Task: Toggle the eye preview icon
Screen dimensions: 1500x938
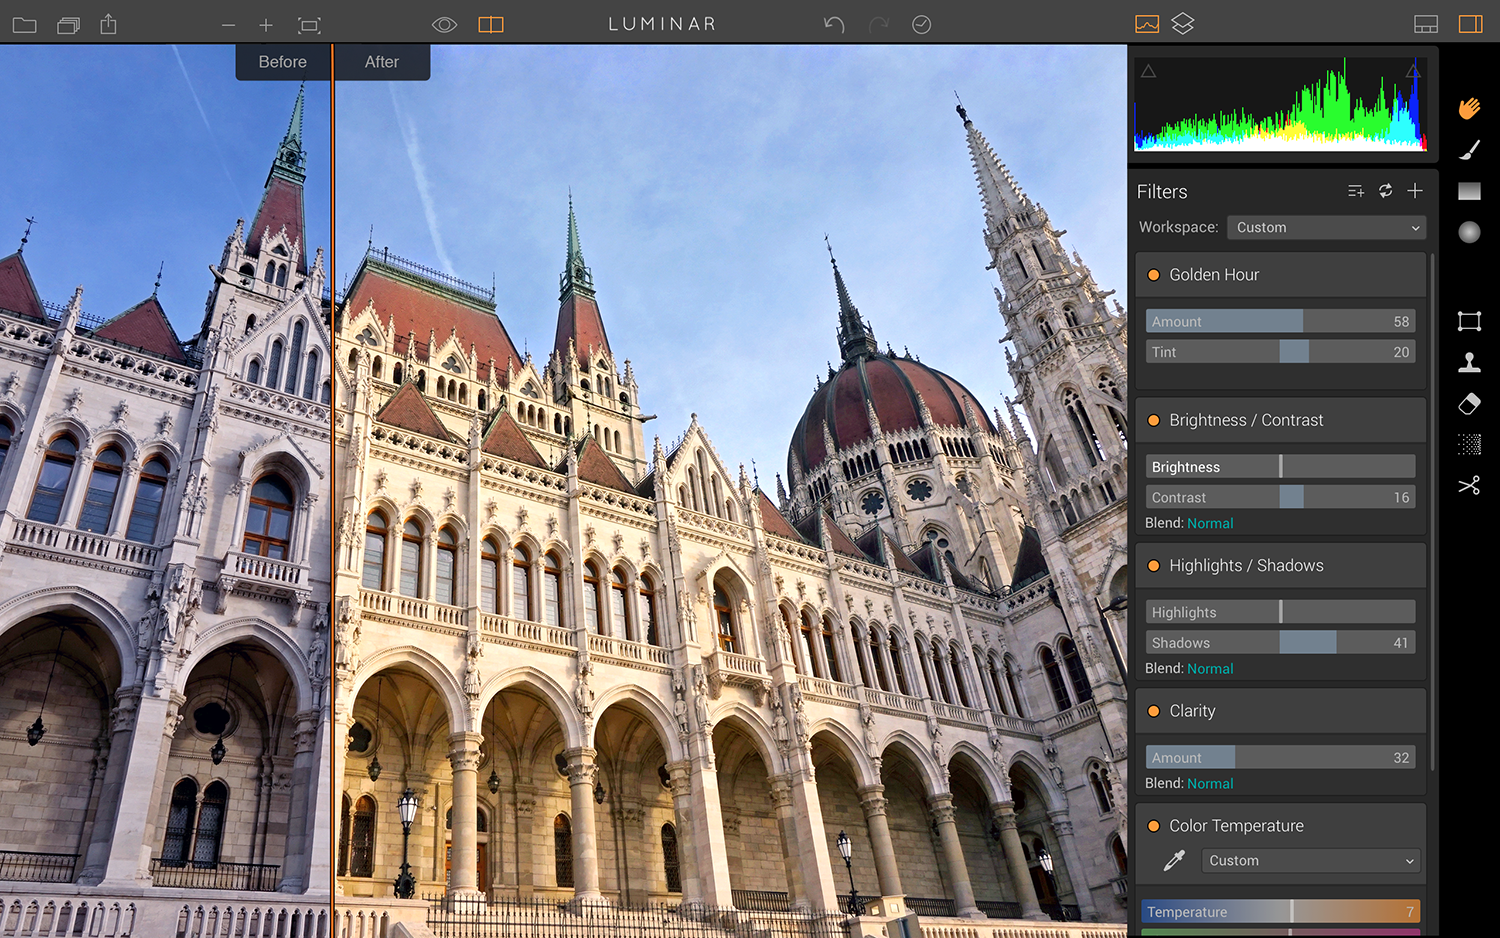Action: (x=444, y=25)
